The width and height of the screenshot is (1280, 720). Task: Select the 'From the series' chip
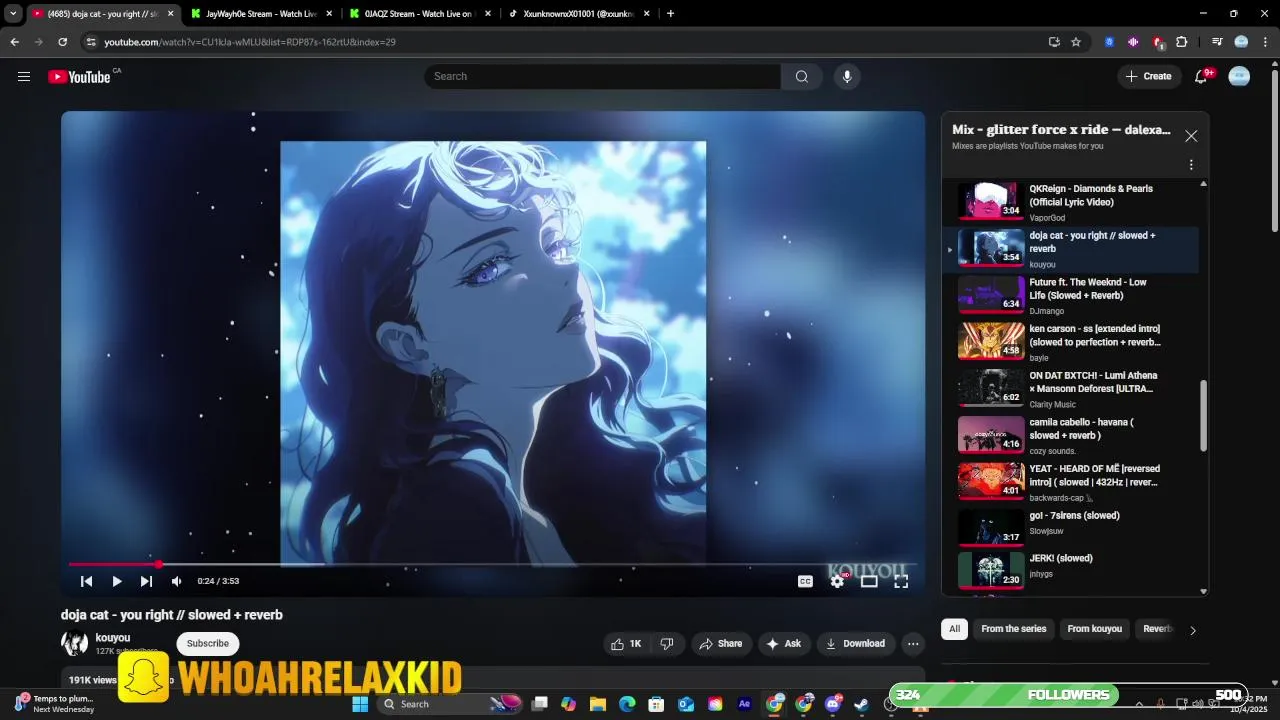(1013, 629)
